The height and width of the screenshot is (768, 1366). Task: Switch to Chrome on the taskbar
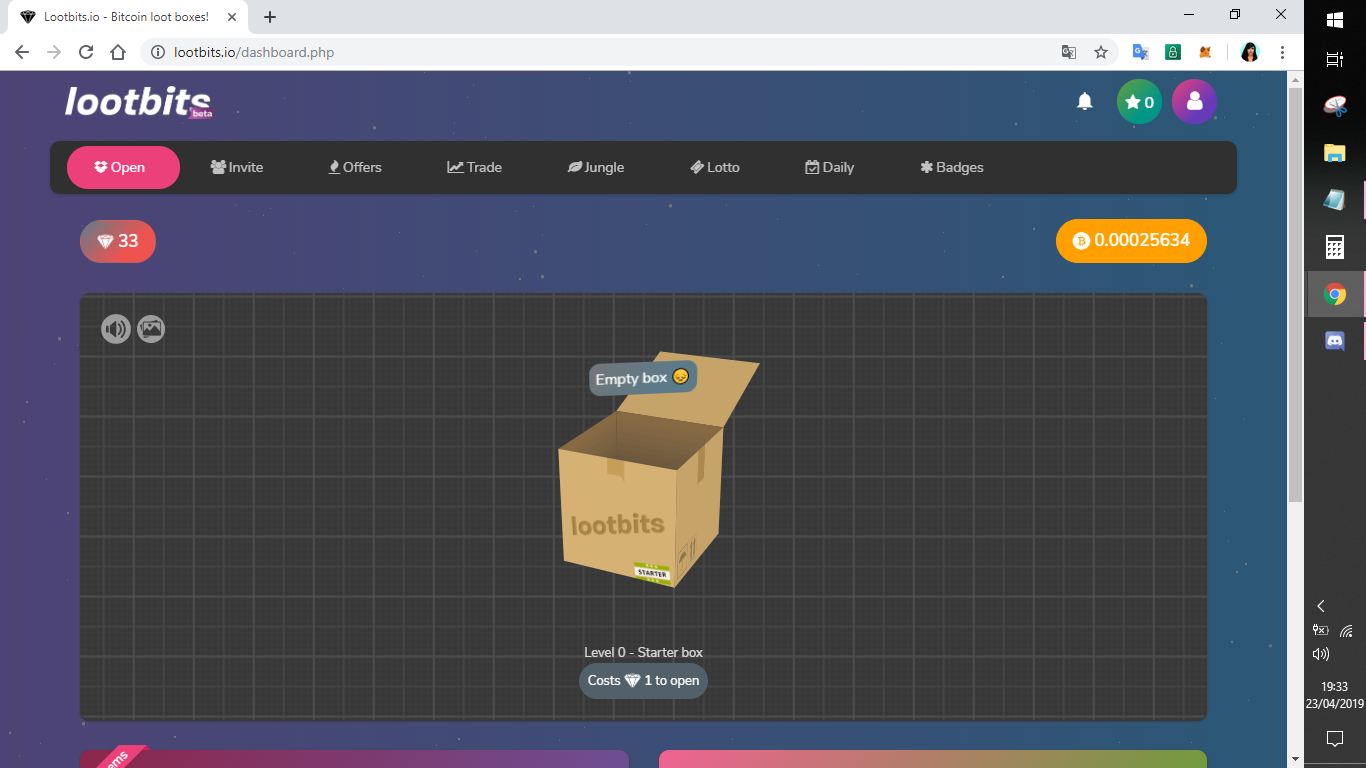tap(1335, 294)
